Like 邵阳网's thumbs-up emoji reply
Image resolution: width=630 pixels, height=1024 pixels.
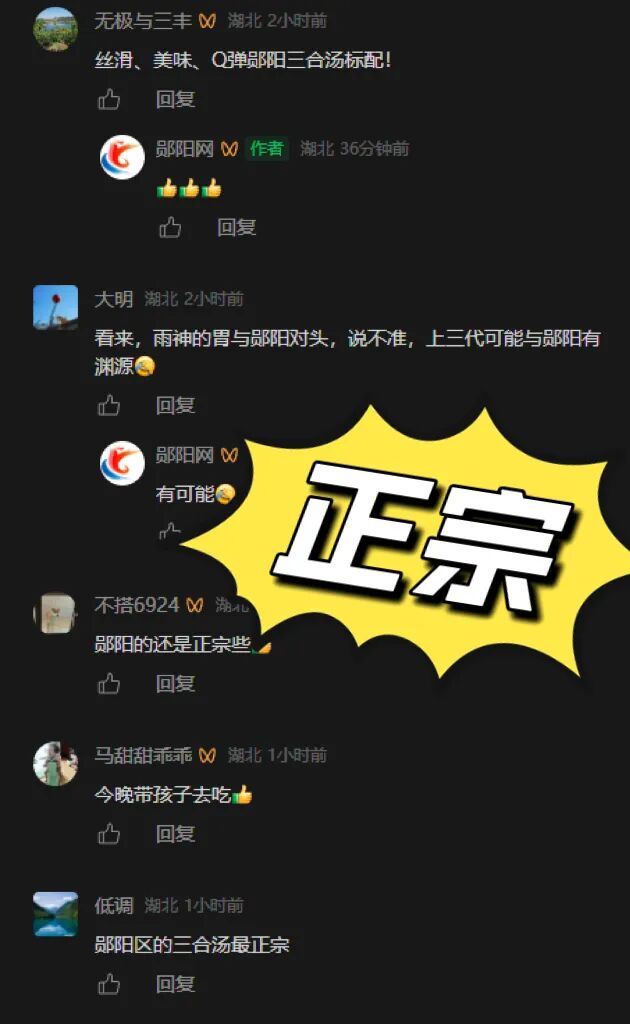tap(170, 227)
